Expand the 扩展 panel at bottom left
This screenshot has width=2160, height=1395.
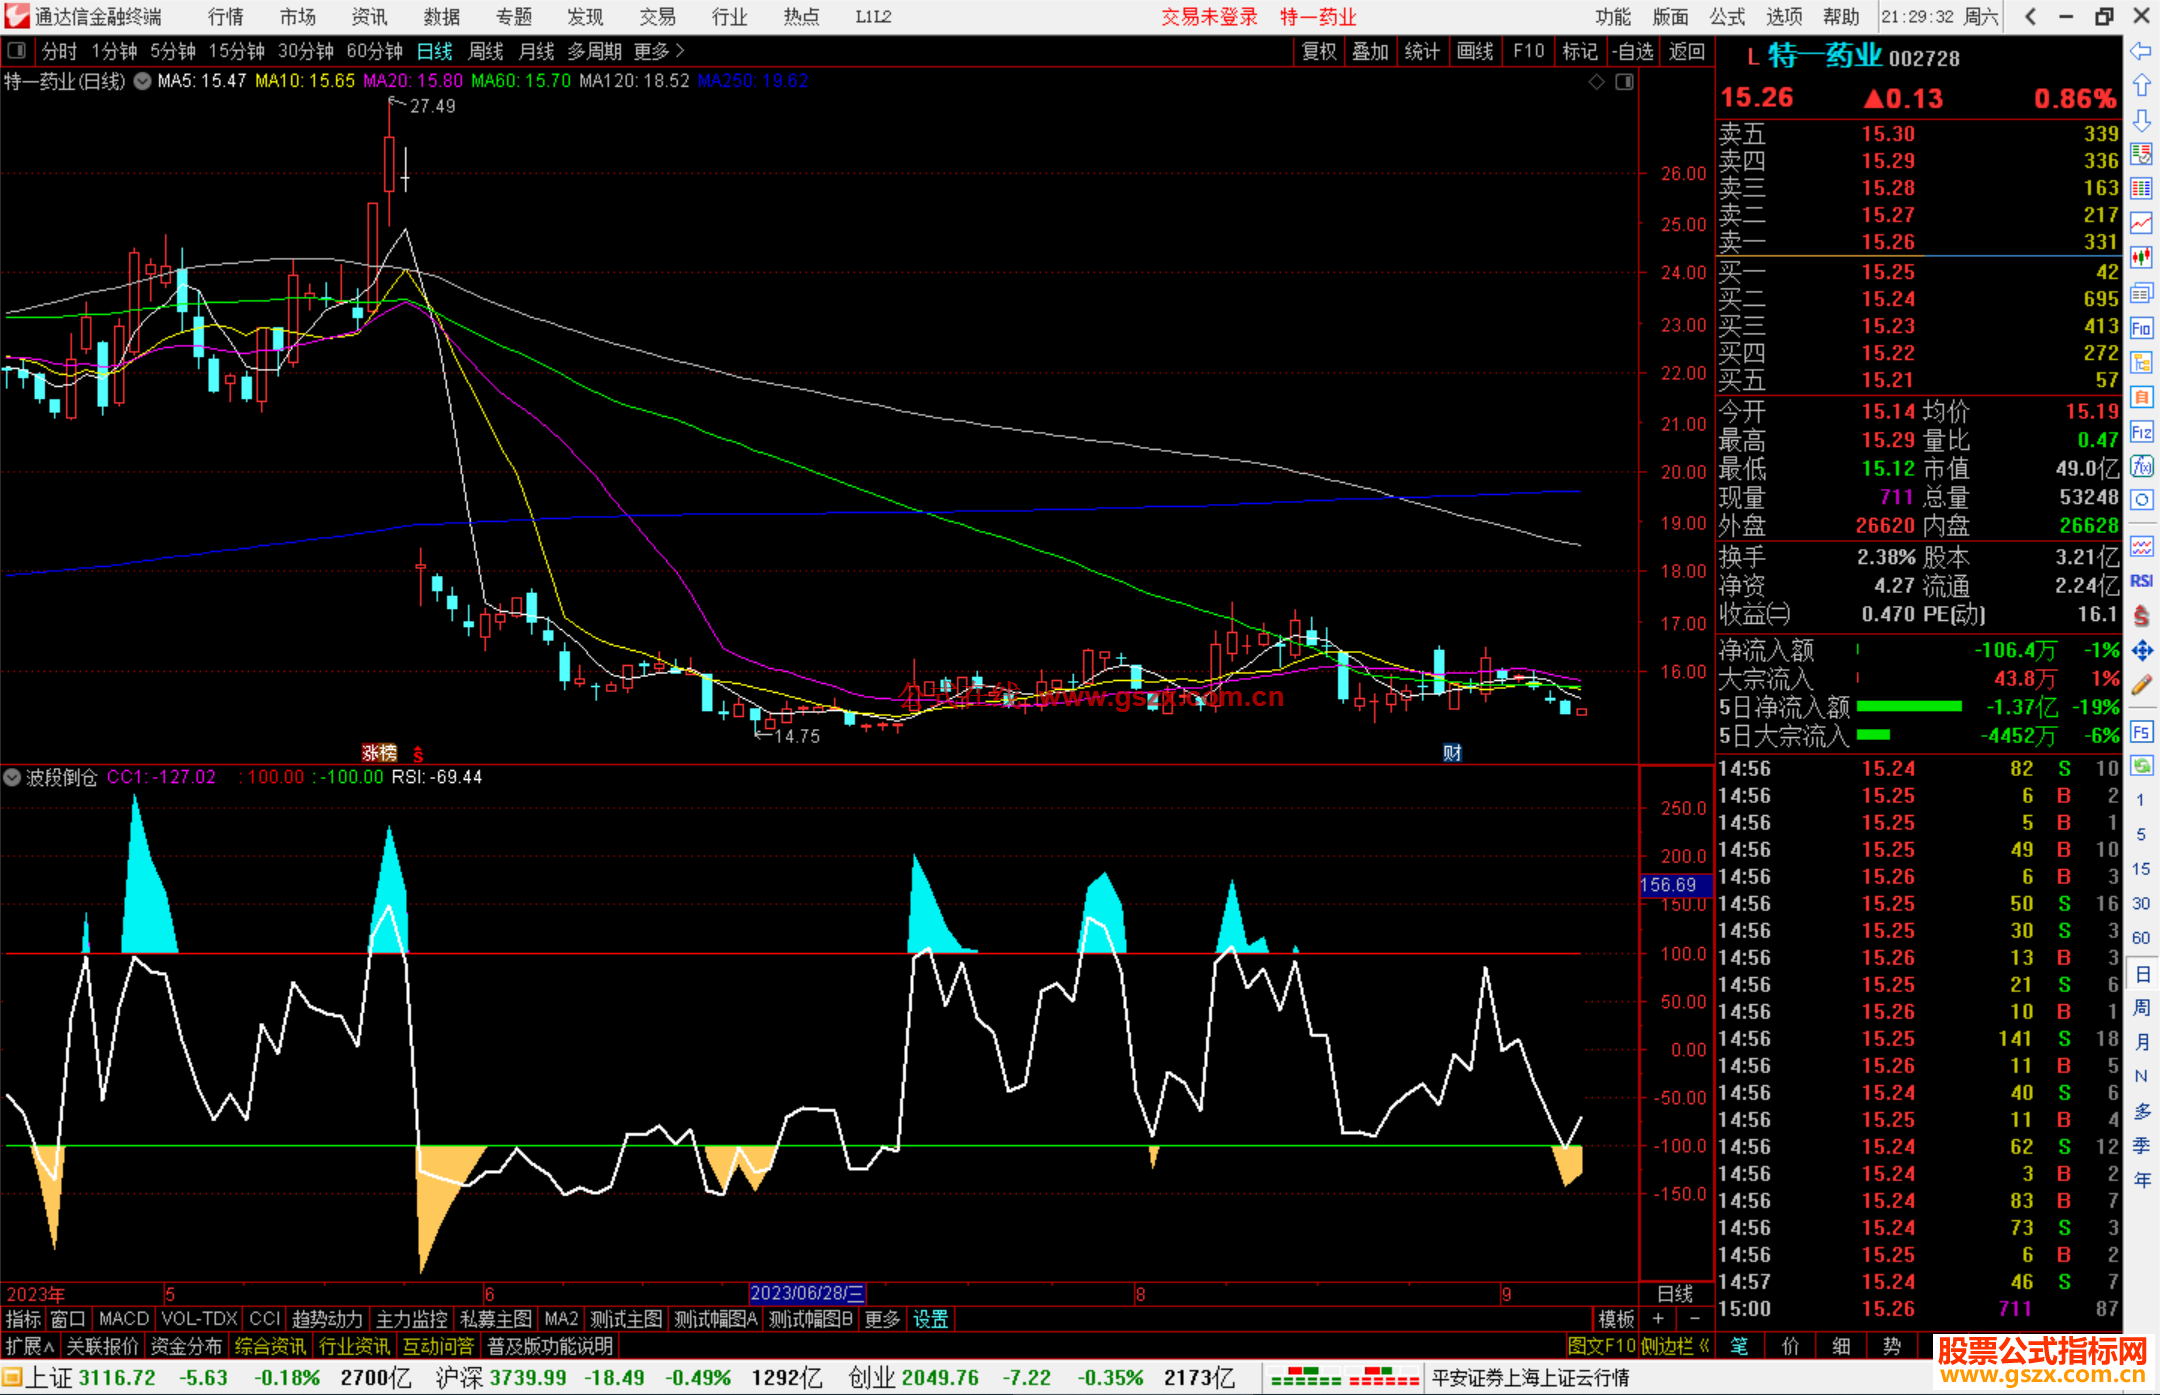29,1346
